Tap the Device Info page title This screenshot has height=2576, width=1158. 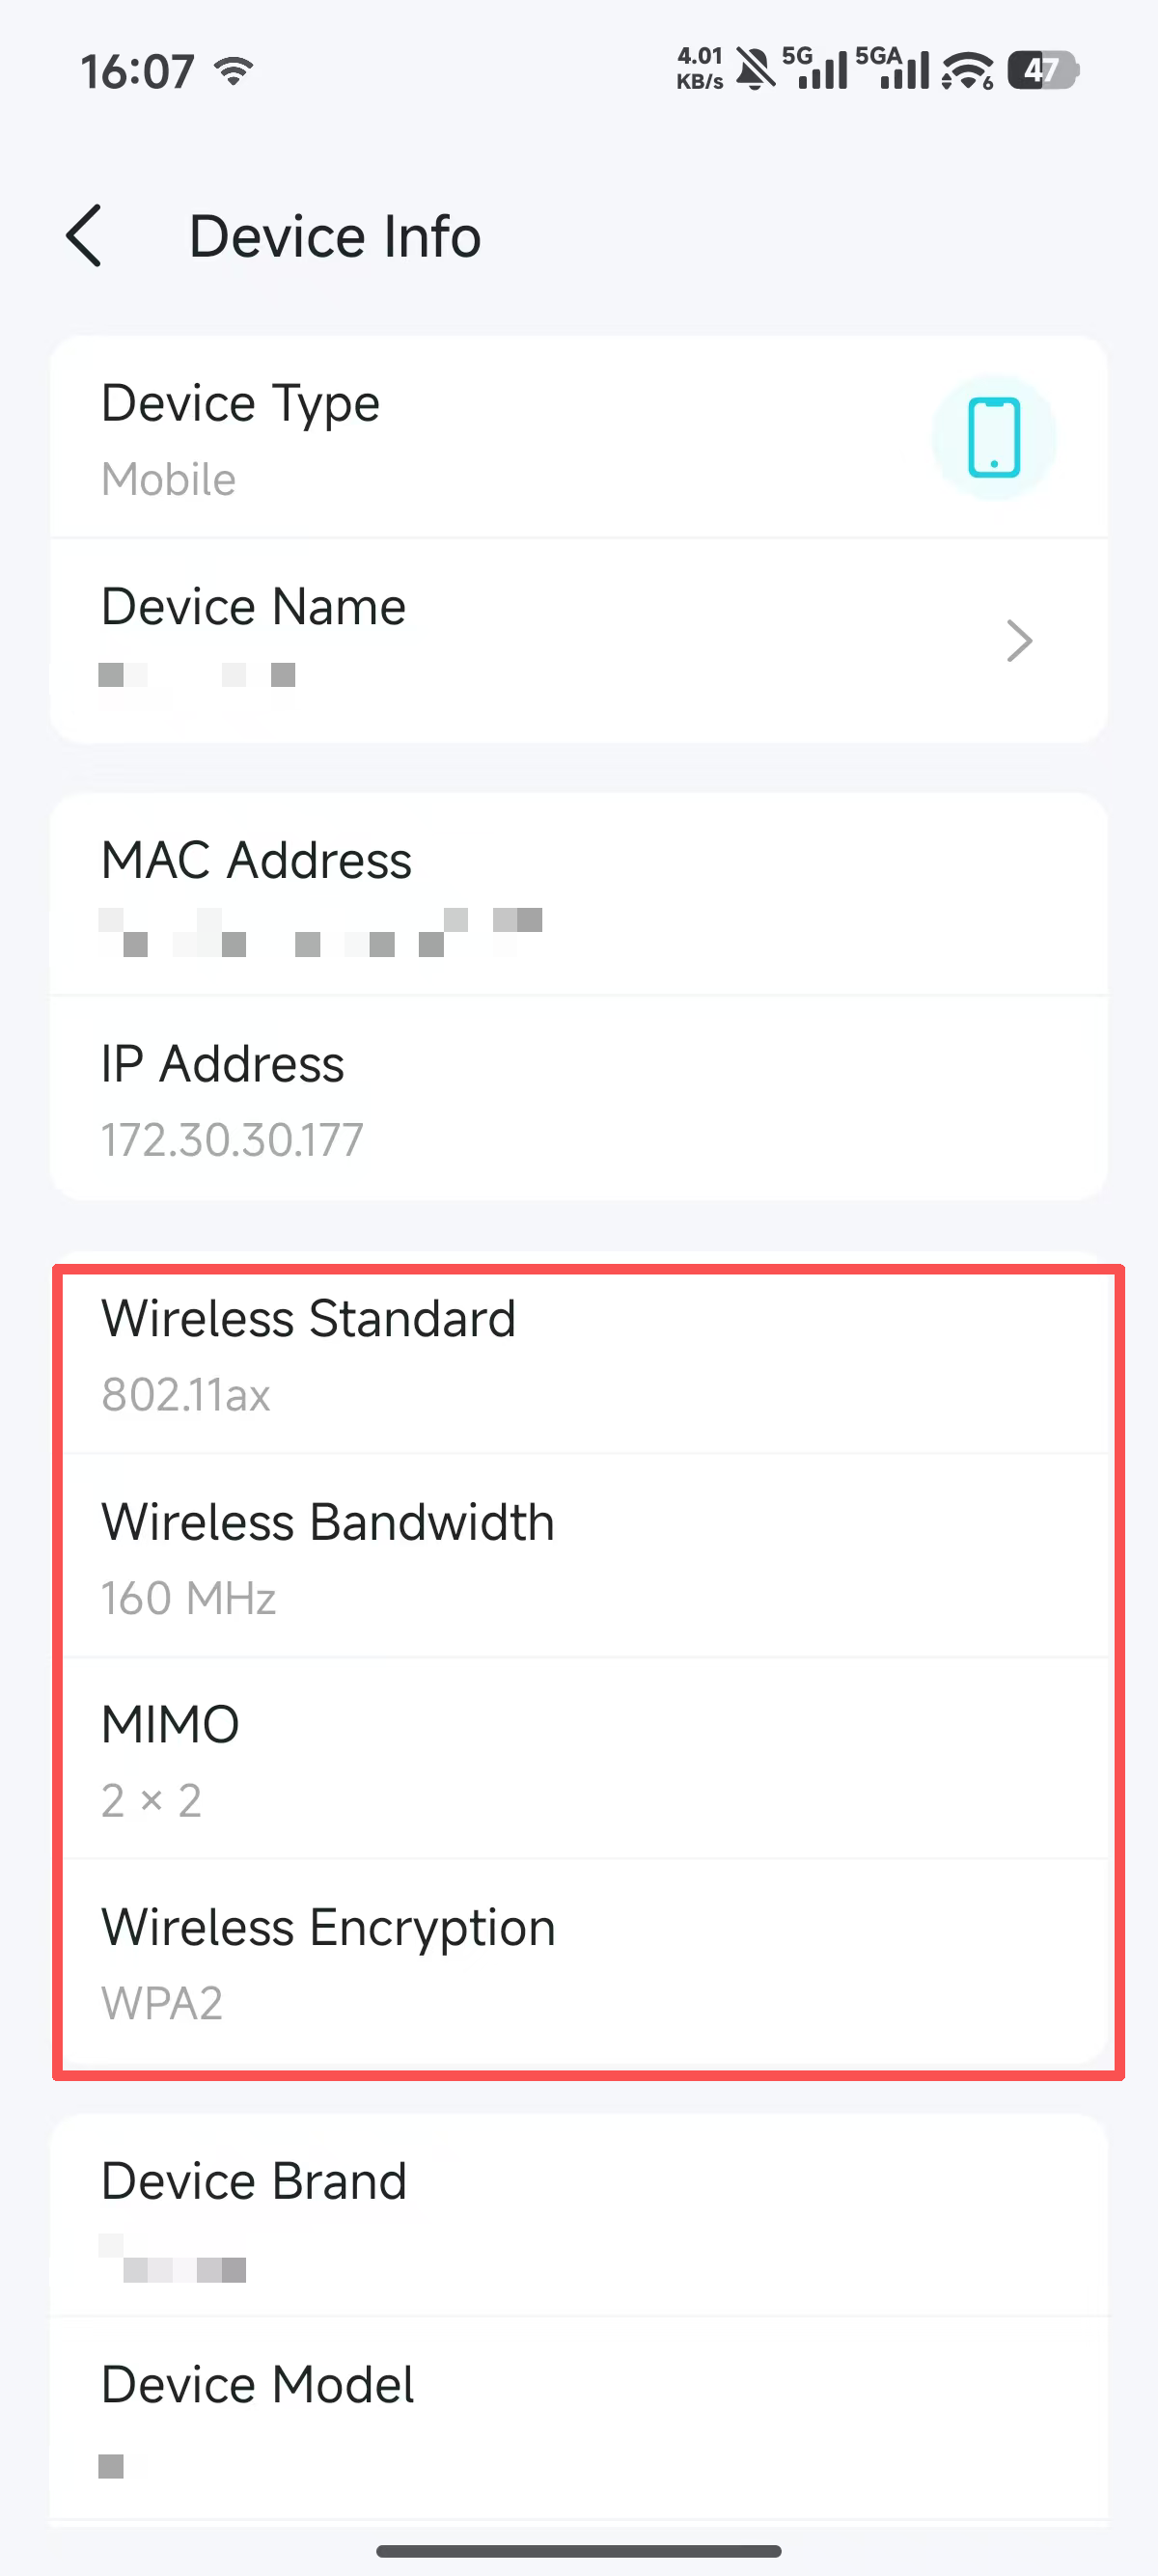tap(335, 237)
